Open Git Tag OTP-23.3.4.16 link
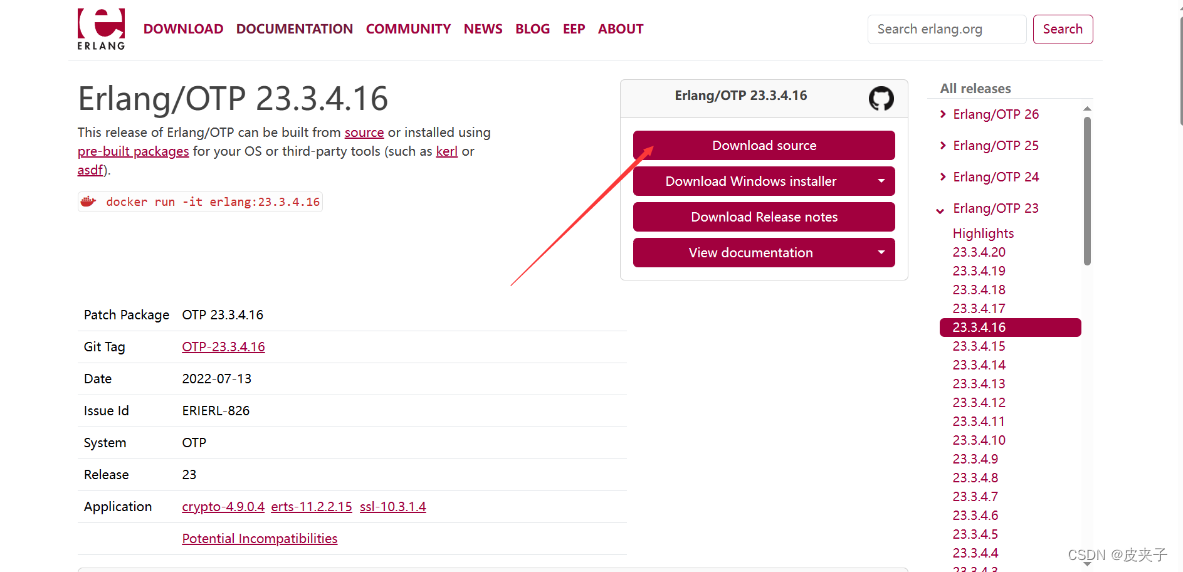The height and width of the screenshot is (572, 1183). click(x=223, y=347)
